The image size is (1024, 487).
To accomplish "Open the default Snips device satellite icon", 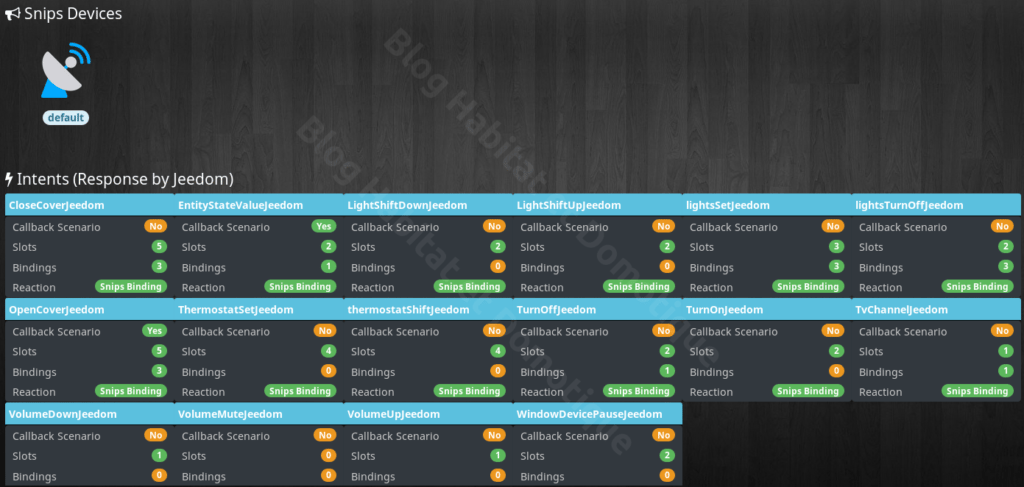I will 66,71.
